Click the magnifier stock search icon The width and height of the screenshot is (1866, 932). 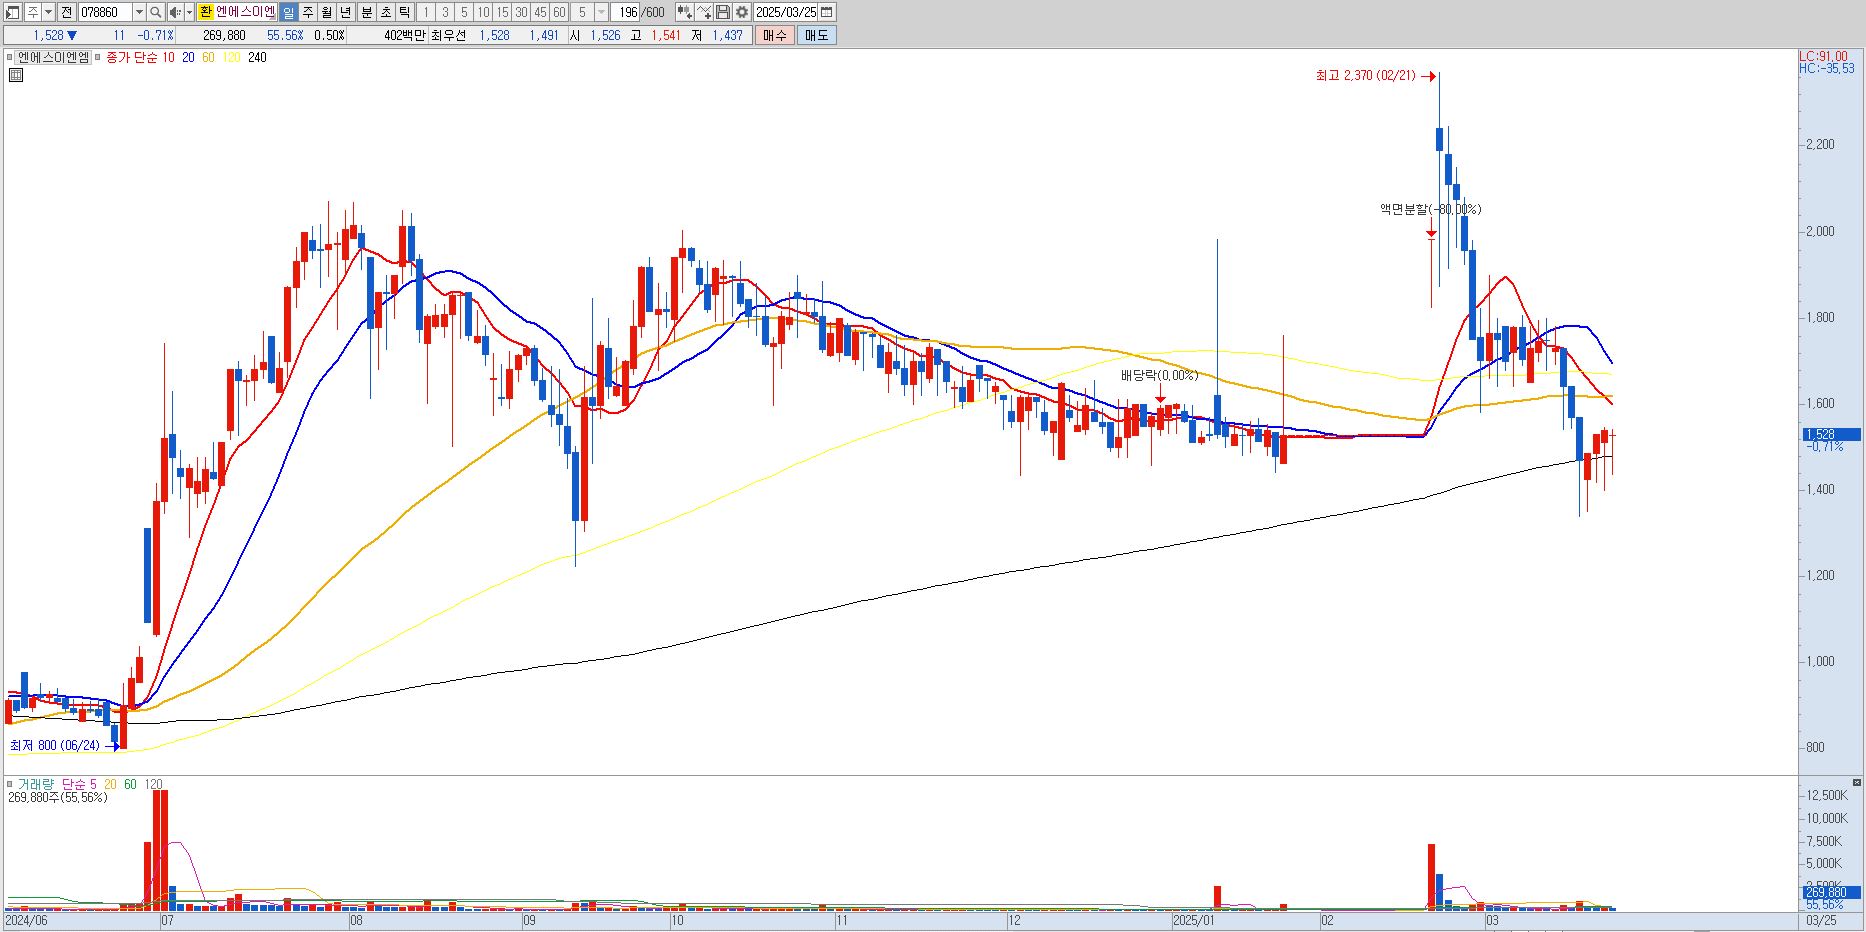(x=156, y=12)
